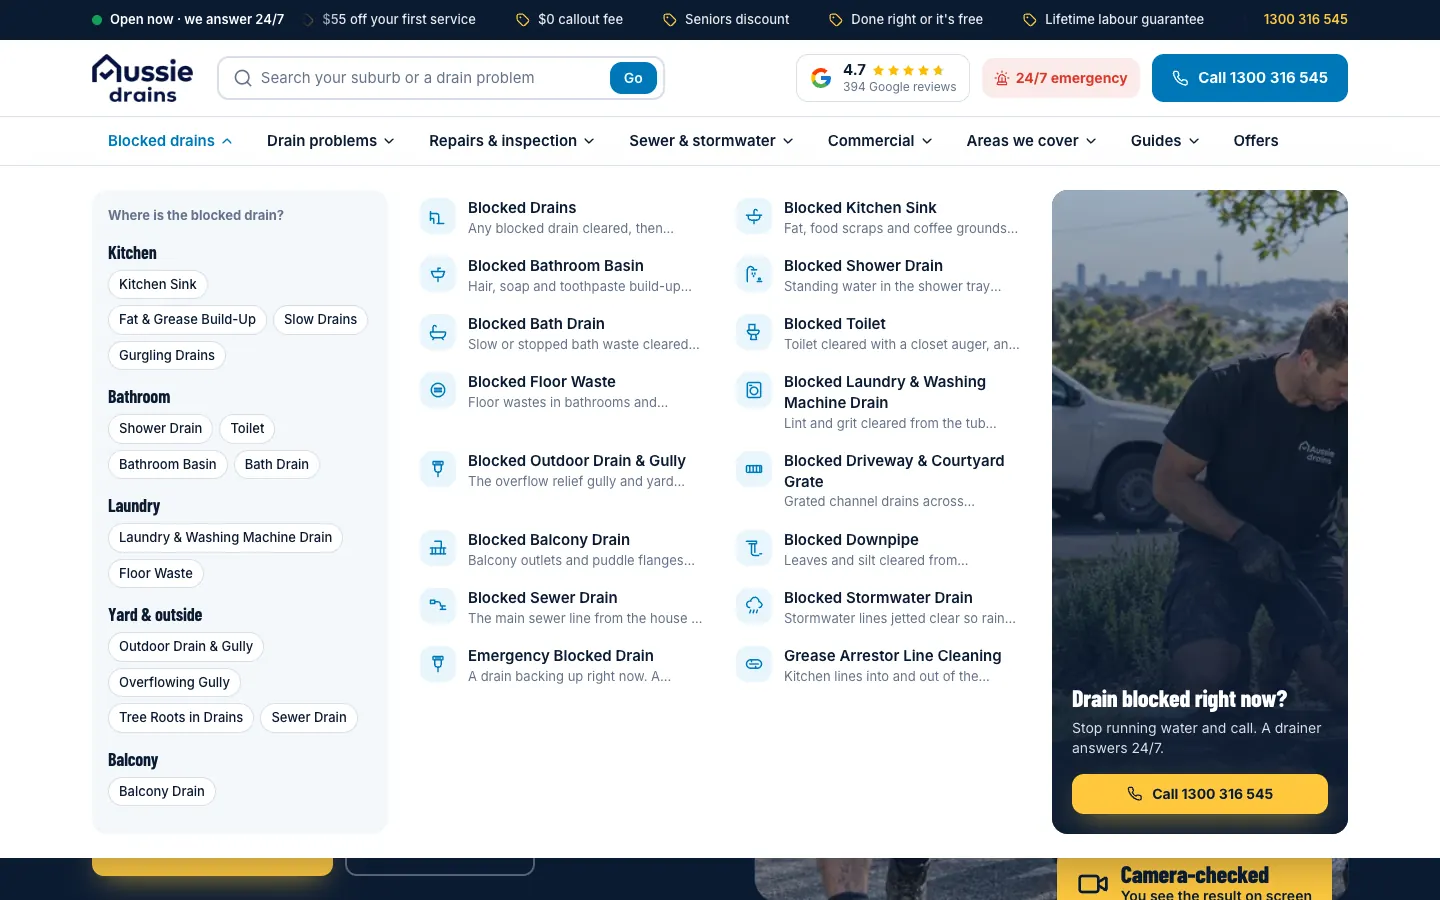Open the Aussie Drains logo home link
The image size is (1440, 900).
[142, 78]
